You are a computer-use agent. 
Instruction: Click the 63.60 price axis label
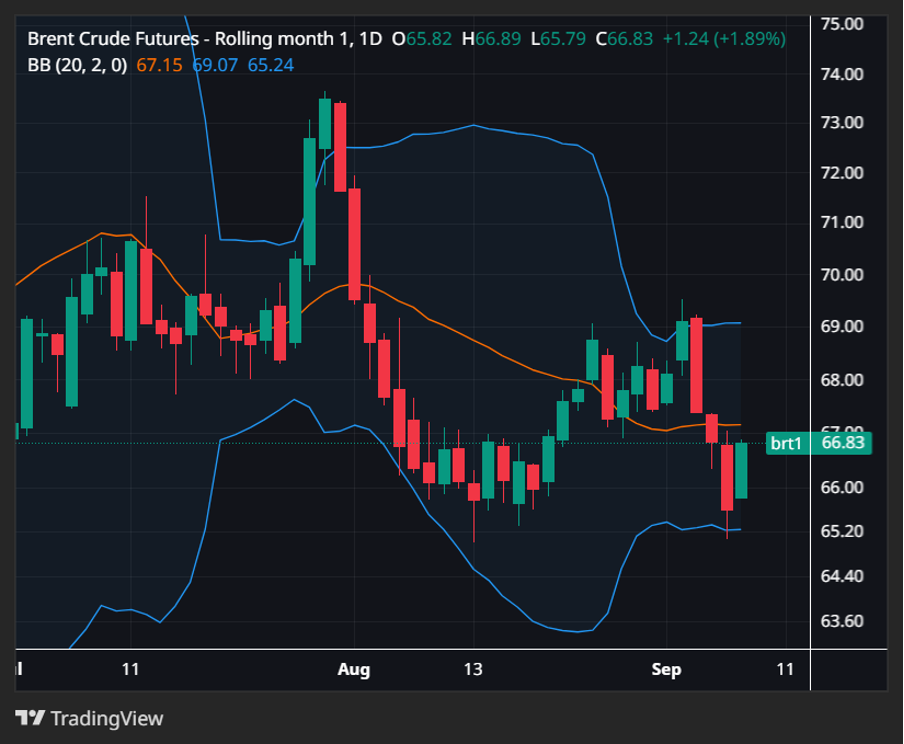[x=840, y=621]
